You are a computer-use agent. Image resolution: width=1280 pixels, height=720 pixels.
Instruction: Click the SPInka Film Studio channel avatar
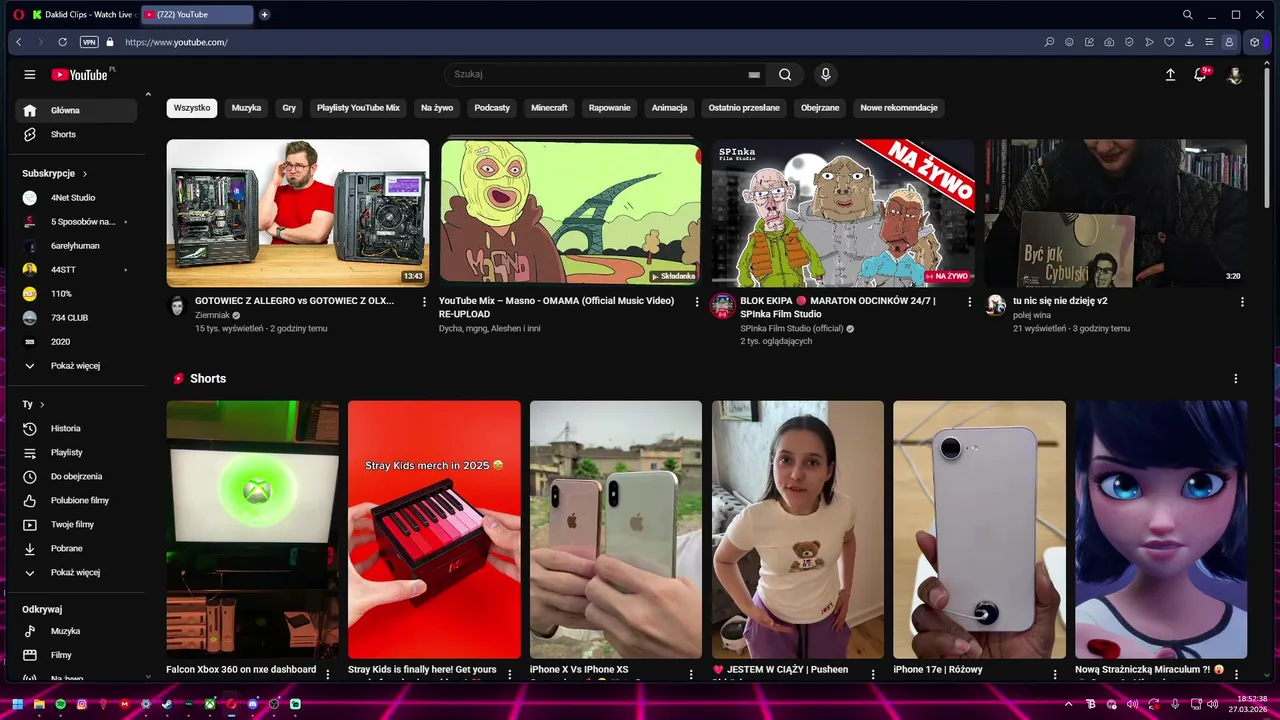coord(722,306)
